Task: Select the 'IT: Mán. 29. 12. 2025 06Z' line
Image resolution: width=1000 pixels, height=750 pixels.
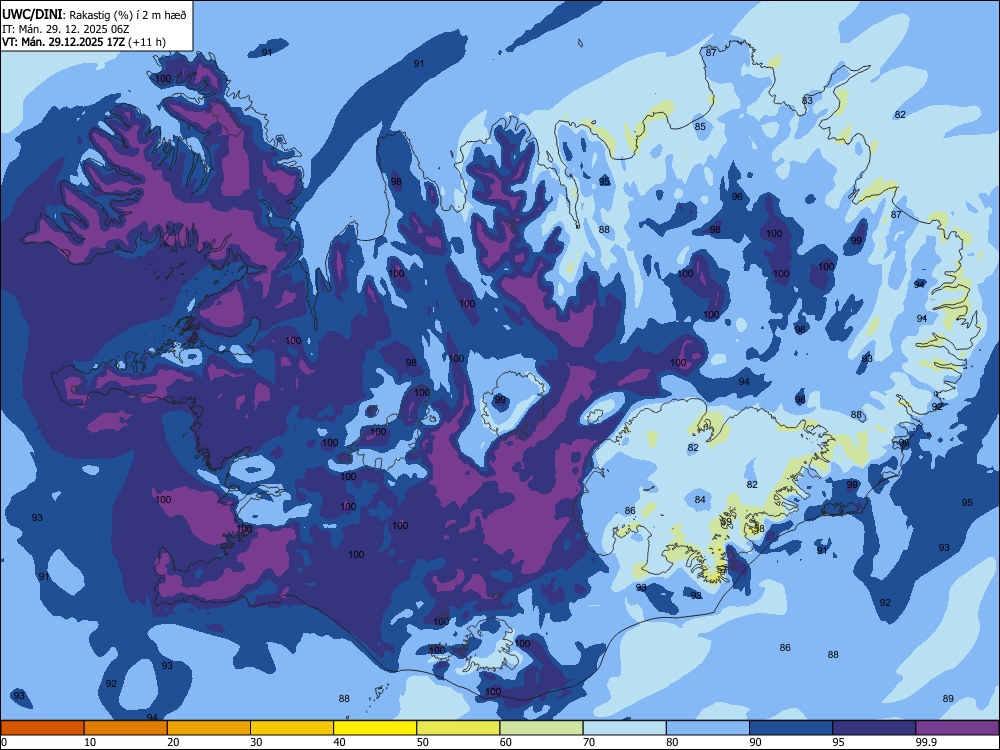Action: click(x=66, y=29)
